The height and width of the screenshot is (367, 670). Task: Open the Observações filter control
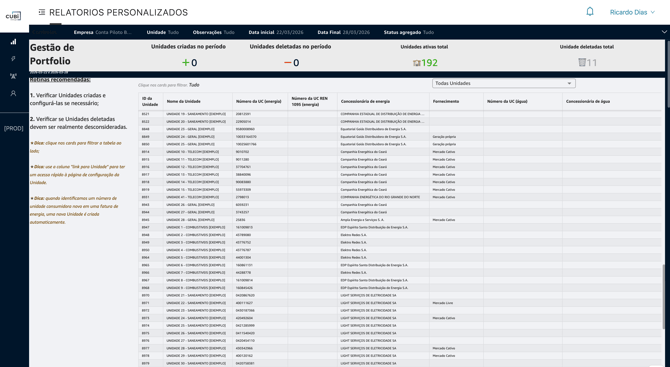[213, 32]
